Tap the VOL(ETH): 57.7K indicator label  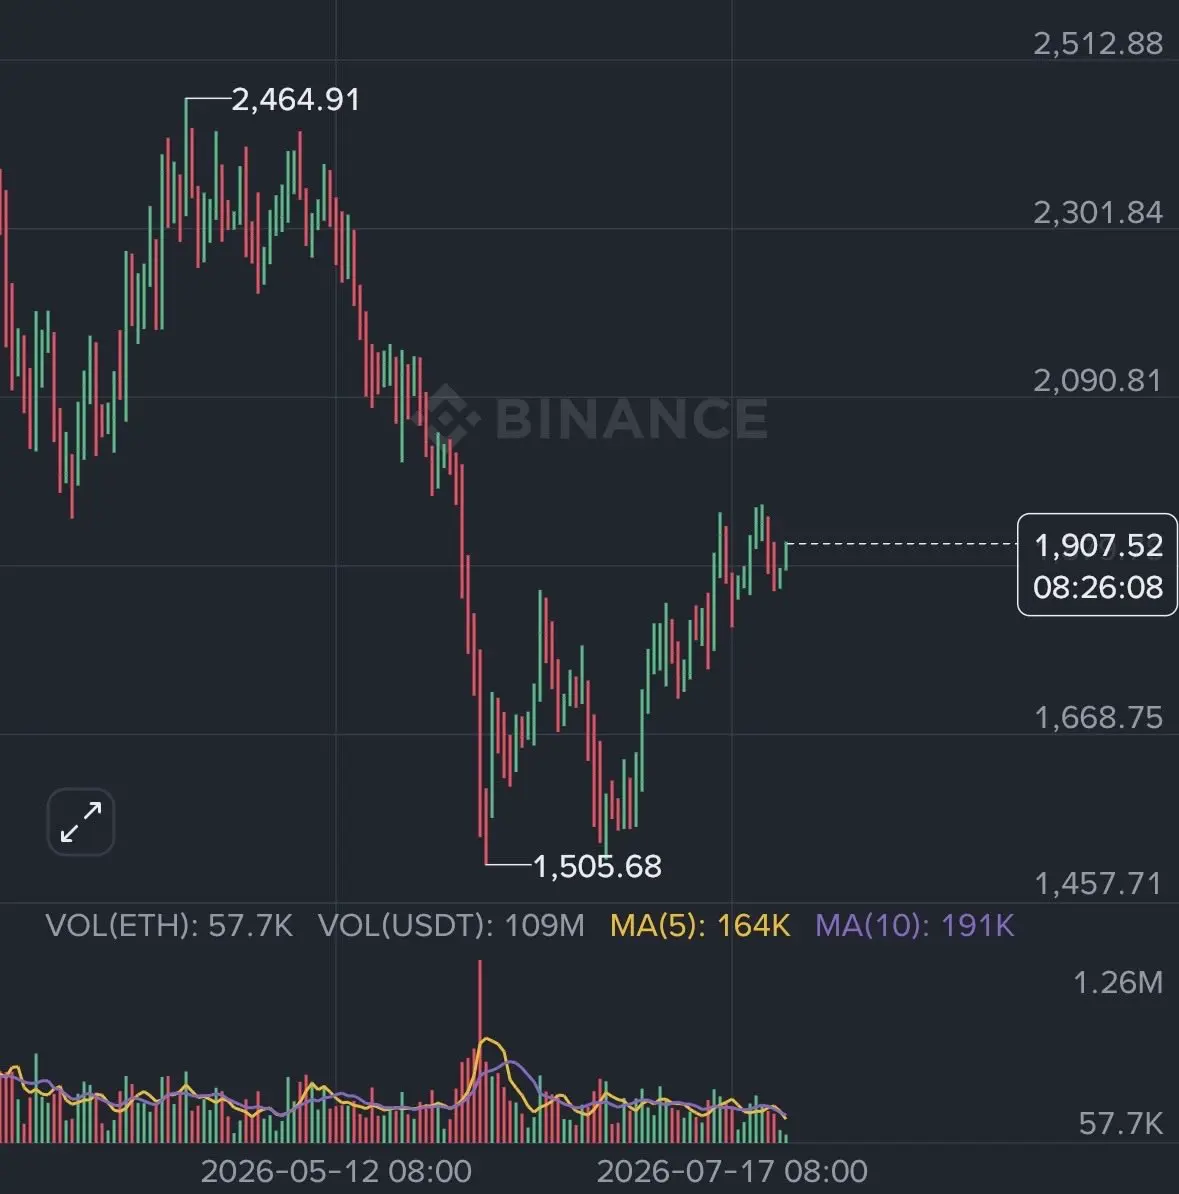(x=169, y=926)
